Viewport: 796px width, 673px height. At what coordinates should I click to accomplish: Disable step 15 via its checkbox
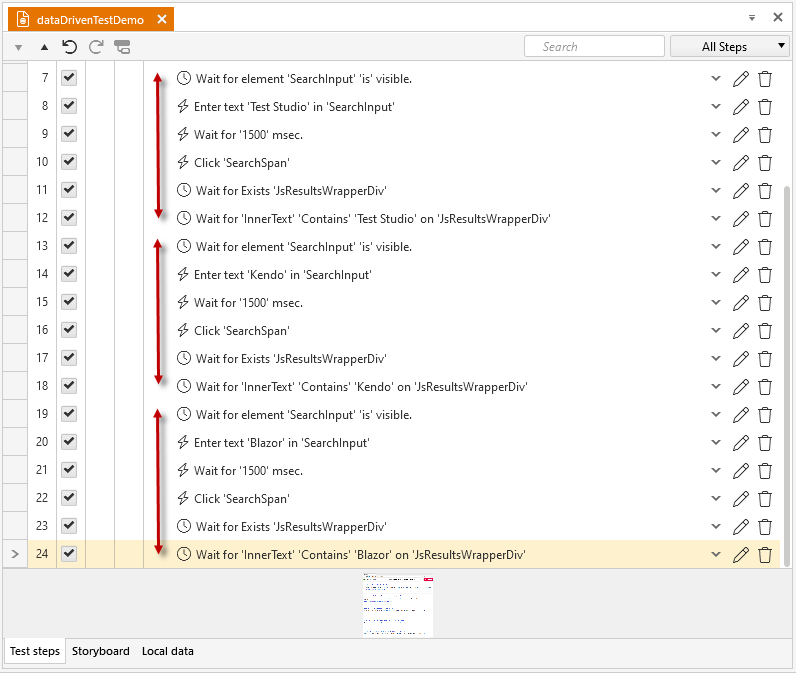pyautogui.click(x=69, y=302)
